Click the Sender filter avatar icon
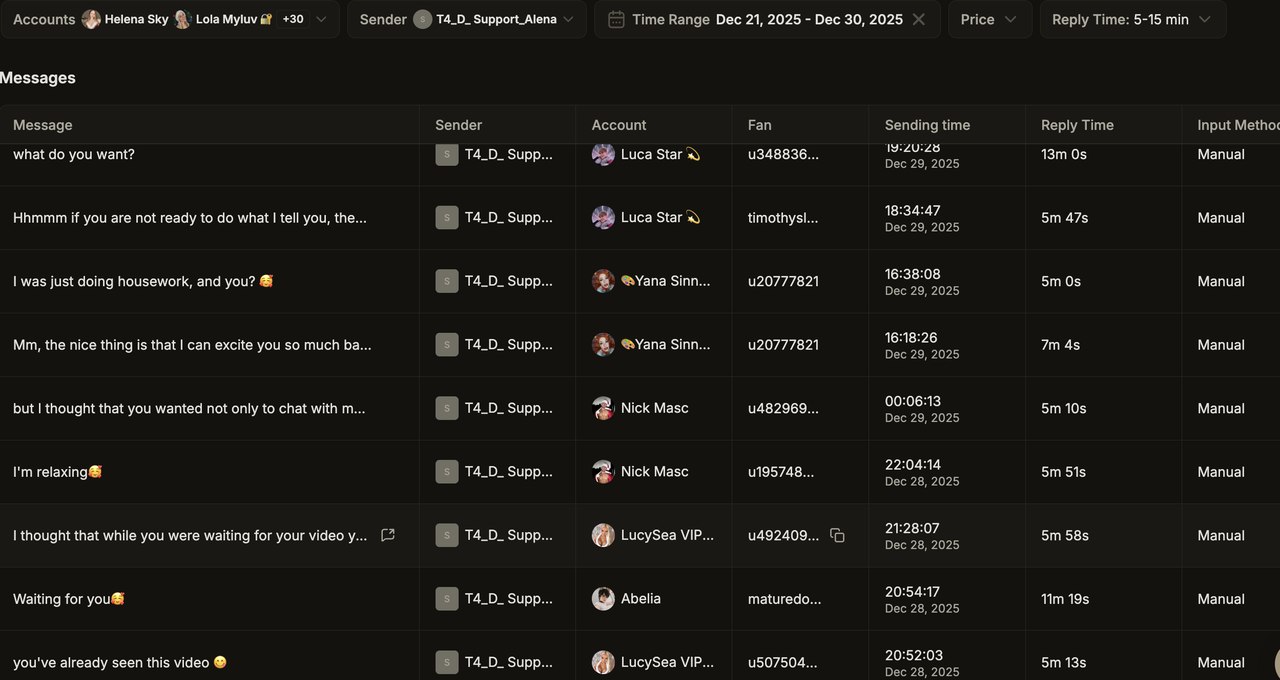The width and height of the screenshot is (1280, 680). [423, 19]
